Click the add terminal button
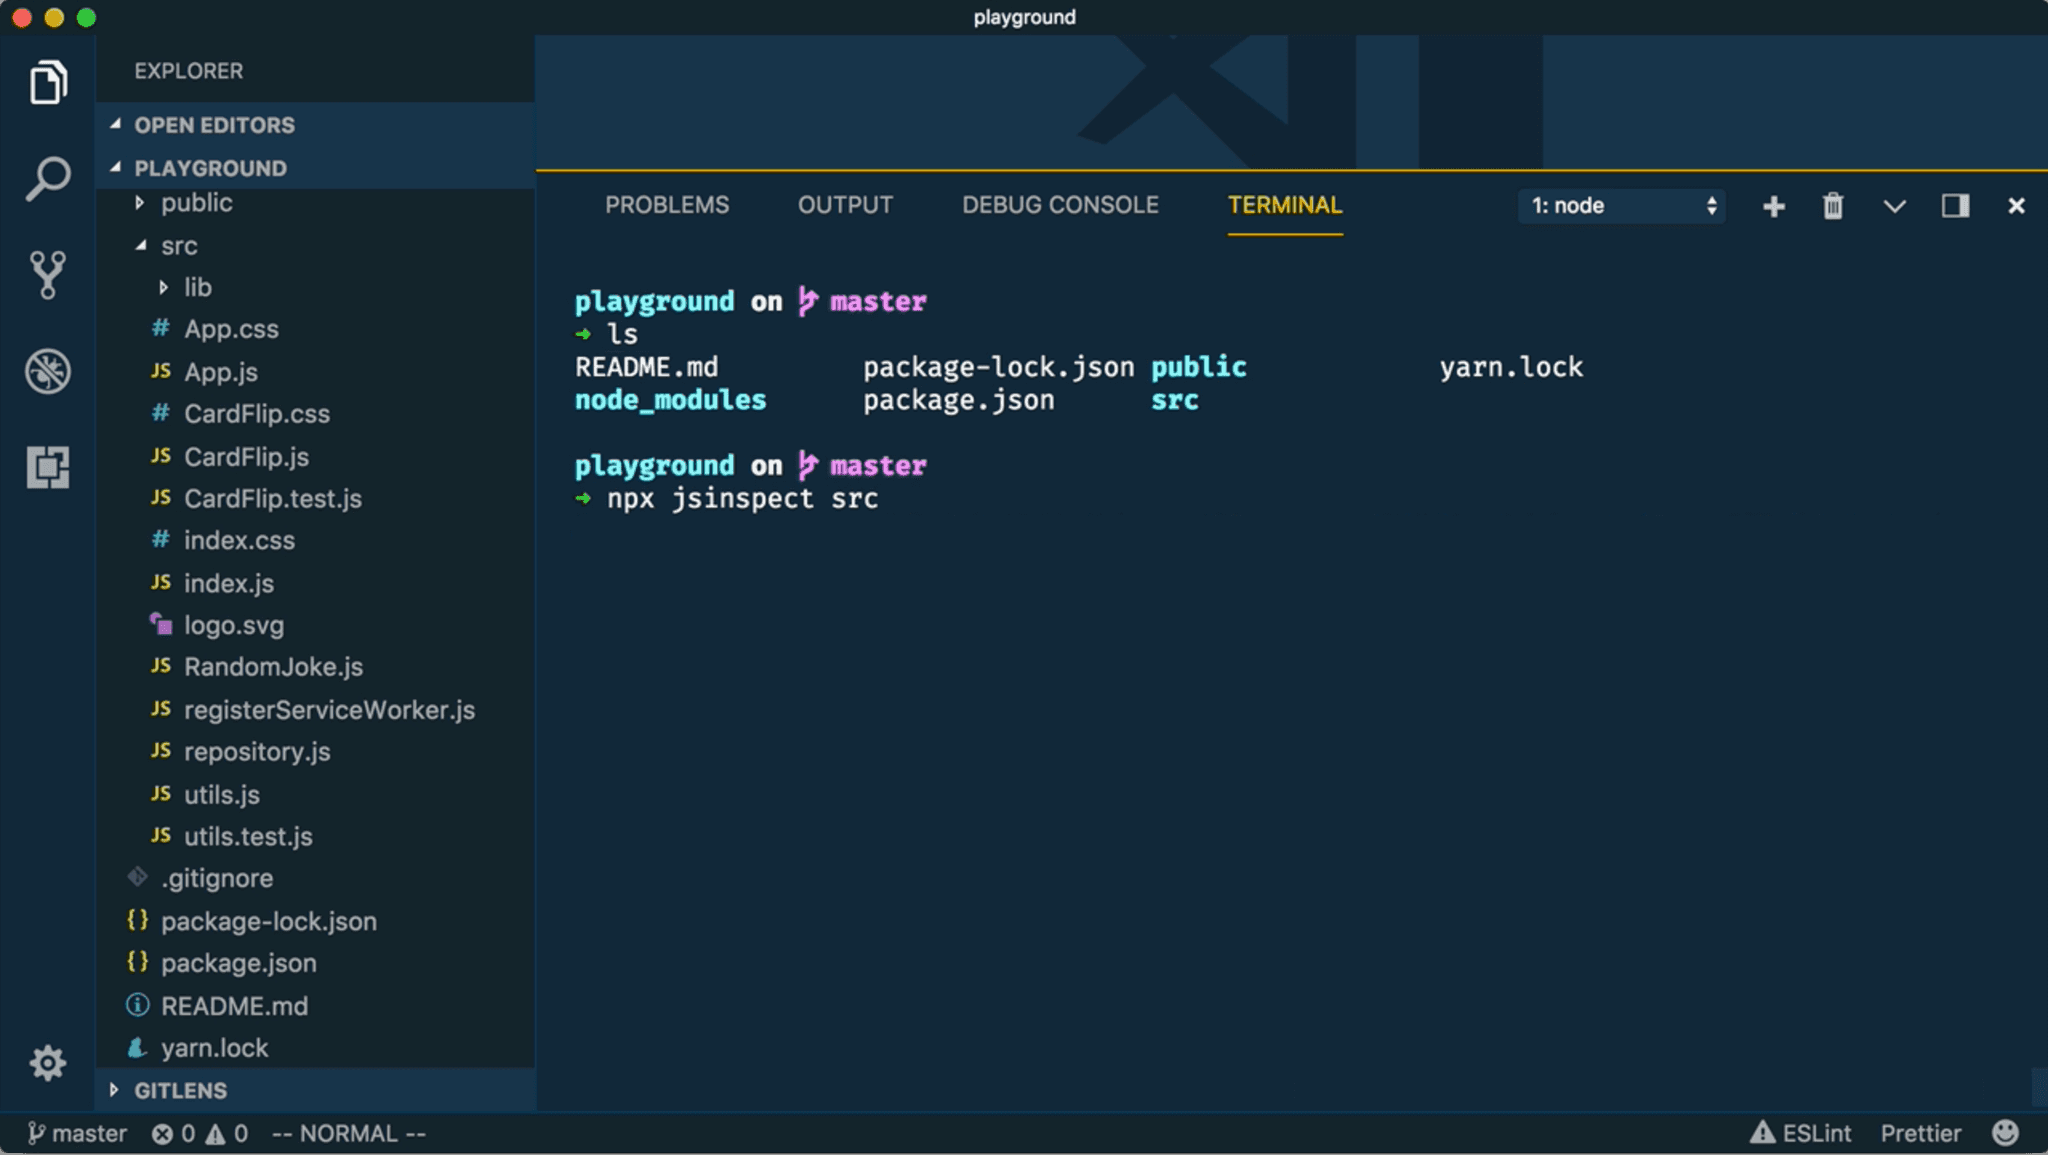 tap(1775, 205)
